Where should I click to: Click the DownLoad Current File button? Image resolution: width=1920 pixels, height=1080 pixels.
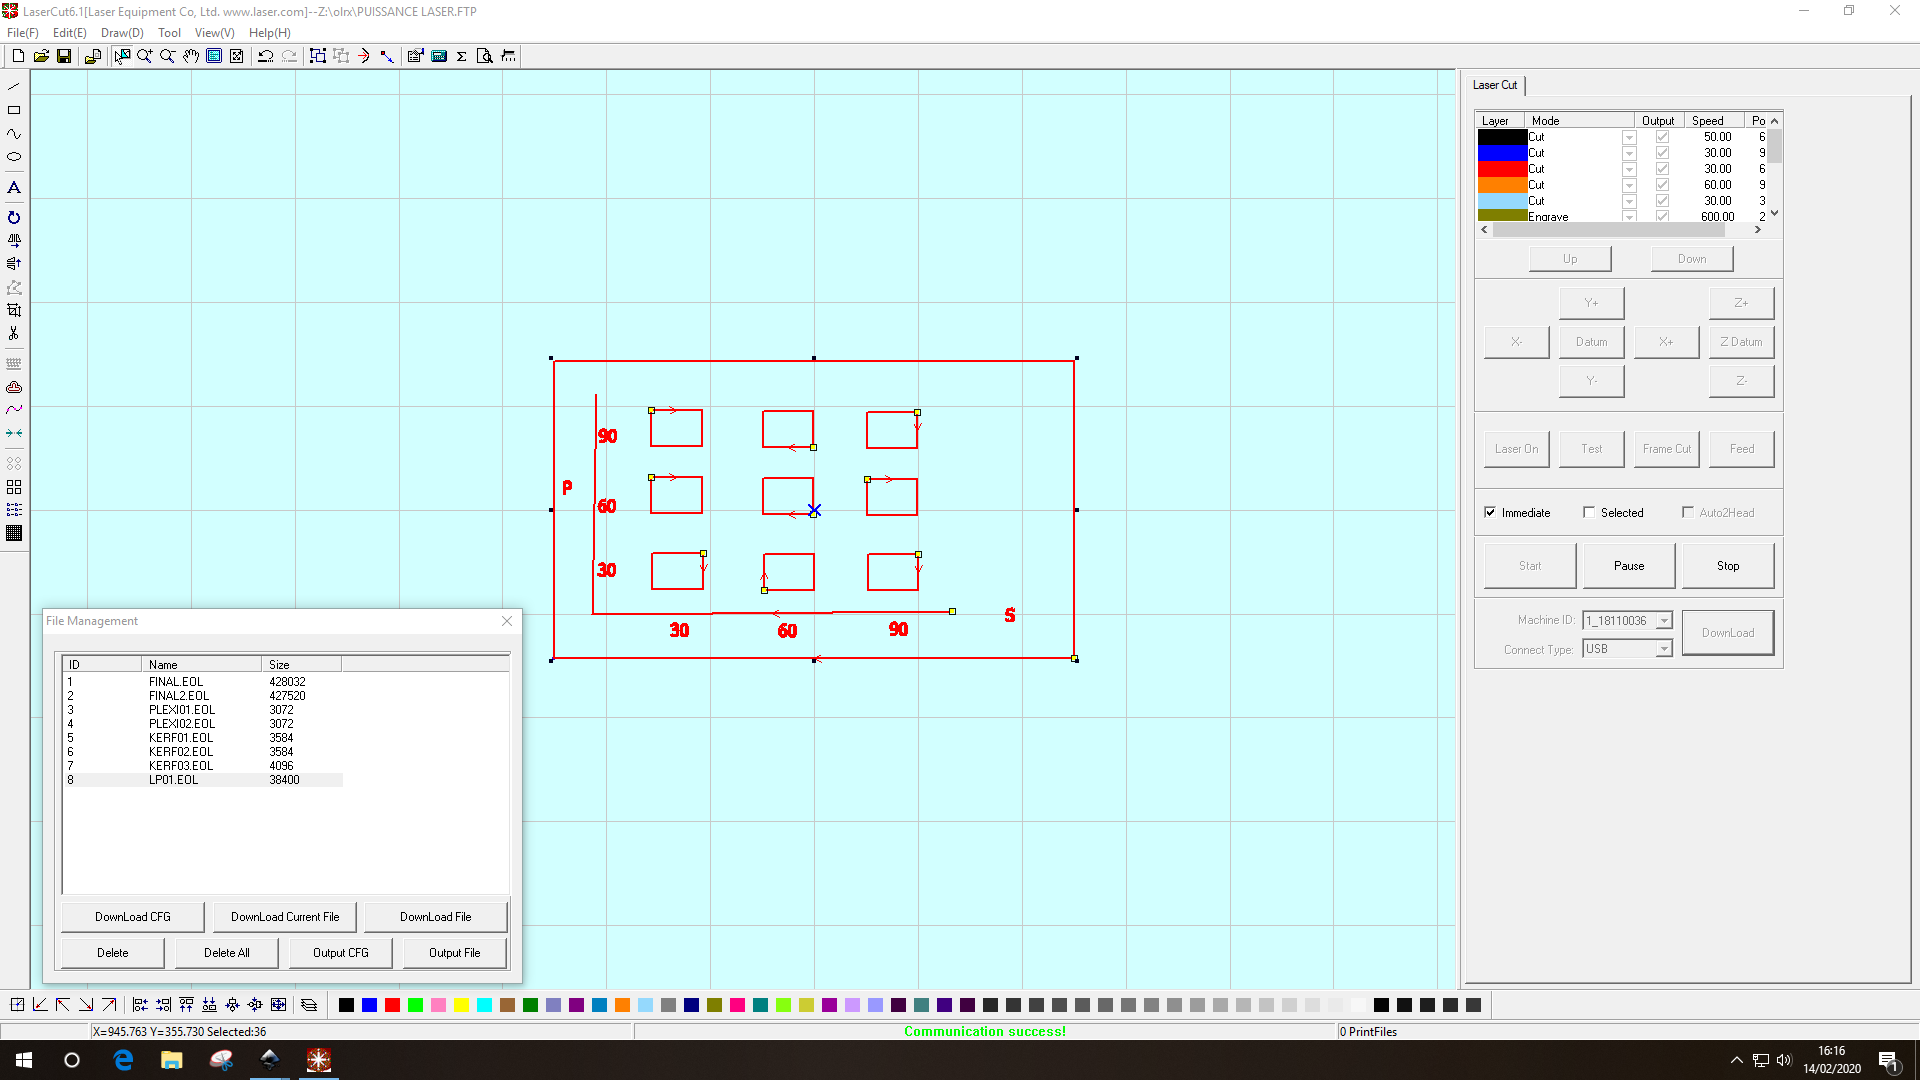285,917
